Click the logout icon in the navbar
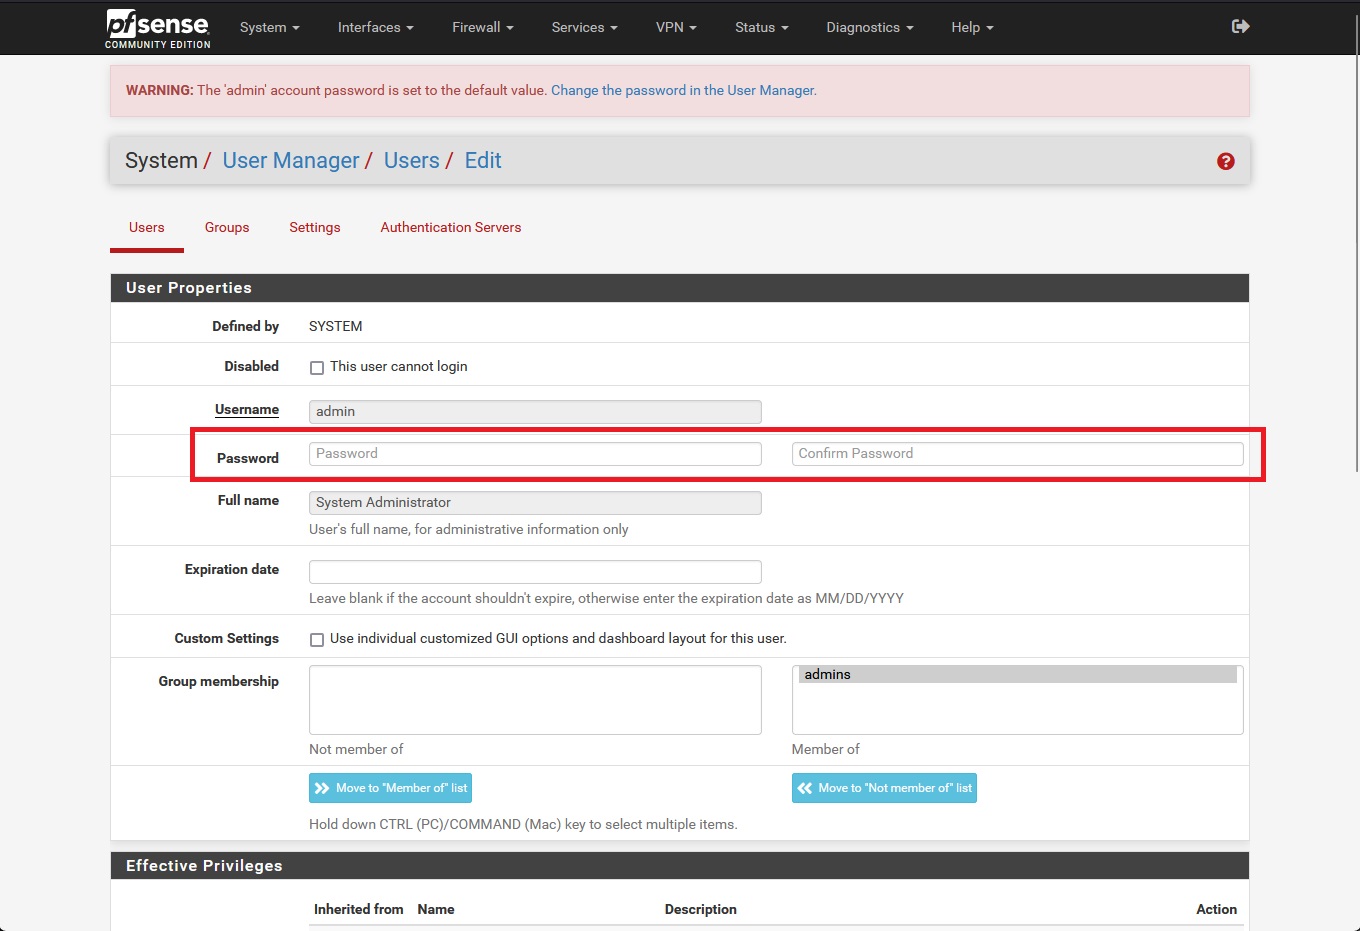 [x=1240, y=26]
